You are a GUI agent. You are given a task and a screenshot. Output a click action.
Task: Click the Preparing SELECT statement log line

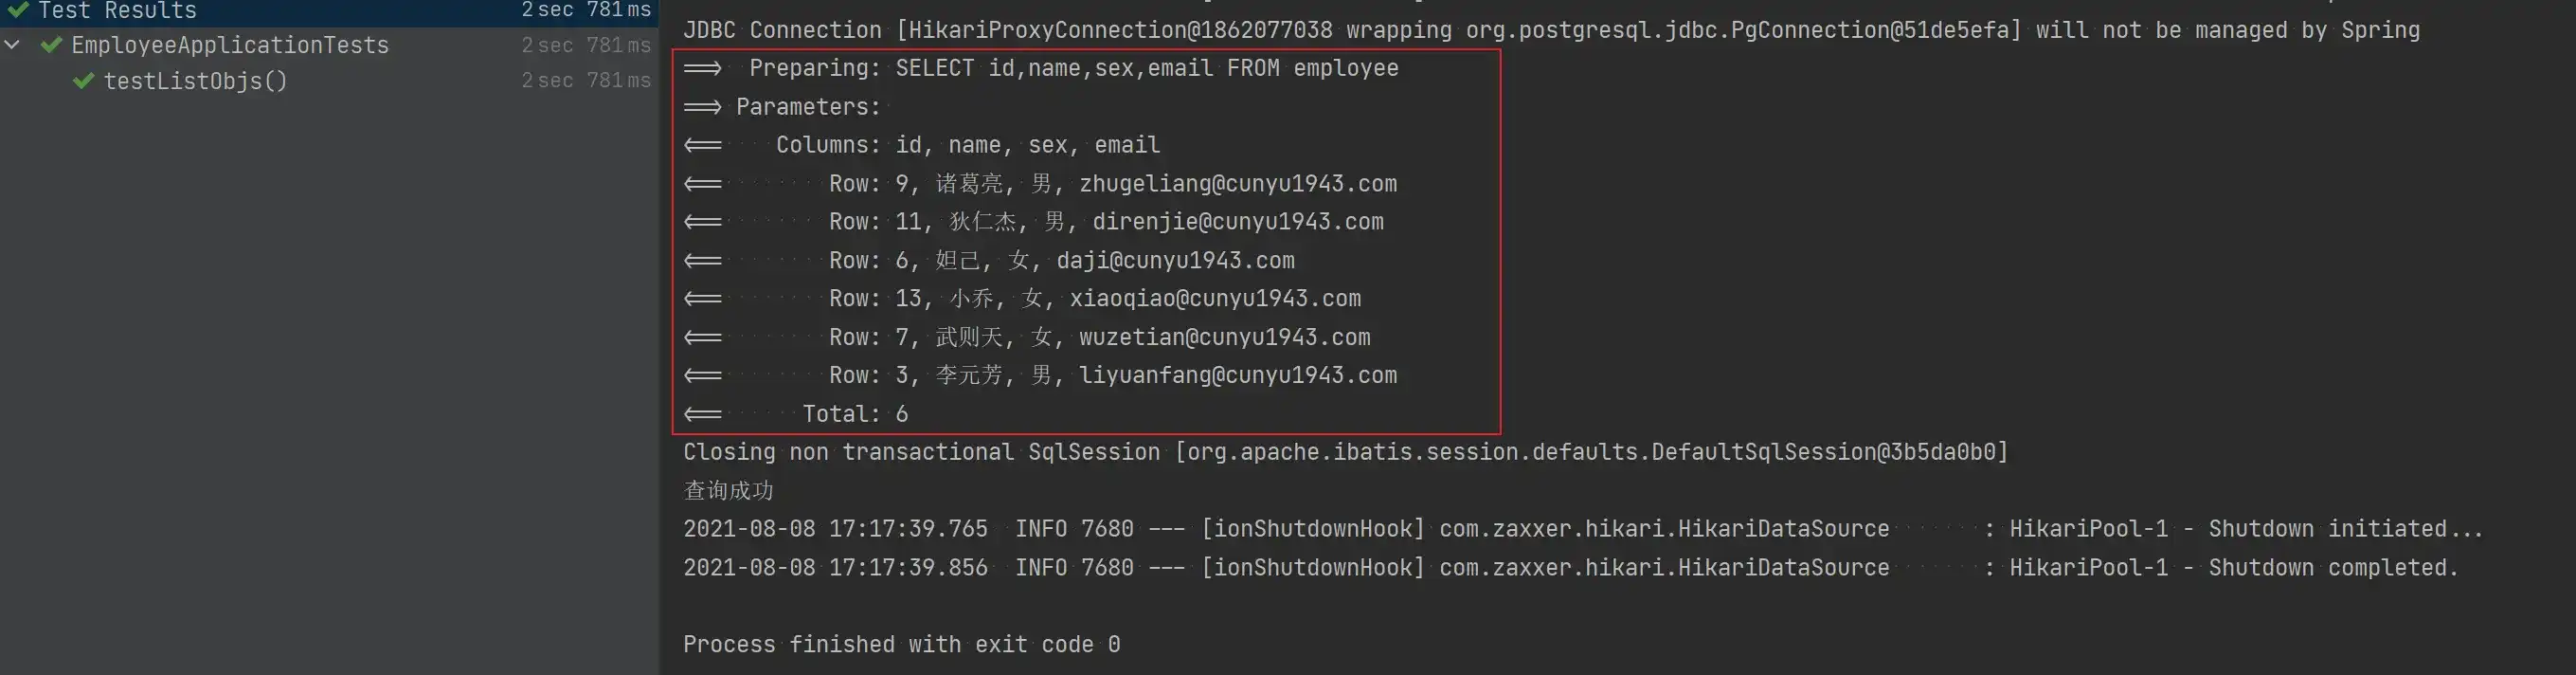1041,68
